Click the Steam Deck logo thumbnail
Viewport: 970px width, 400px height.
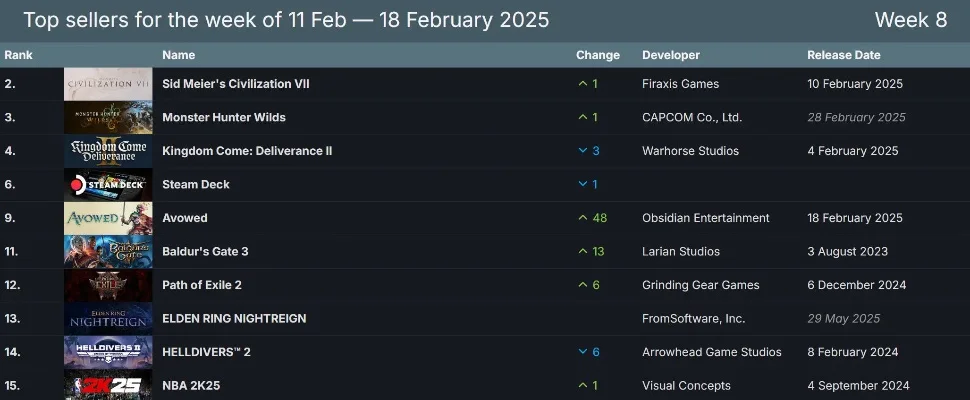pyautogui.click(x=108, y=185)
